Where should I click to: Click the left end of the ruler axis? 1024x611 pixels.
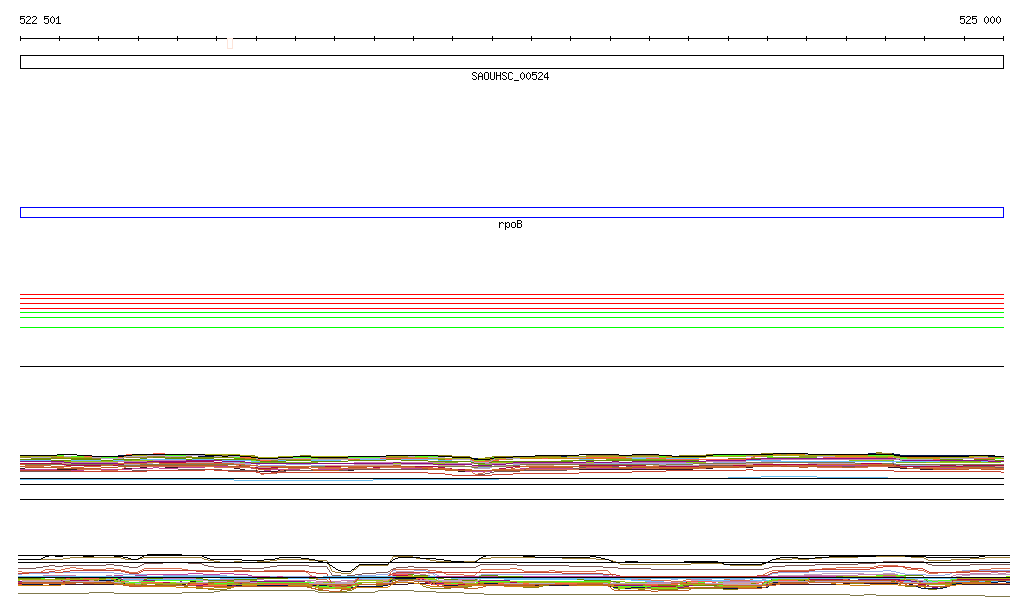coord(21,39)
